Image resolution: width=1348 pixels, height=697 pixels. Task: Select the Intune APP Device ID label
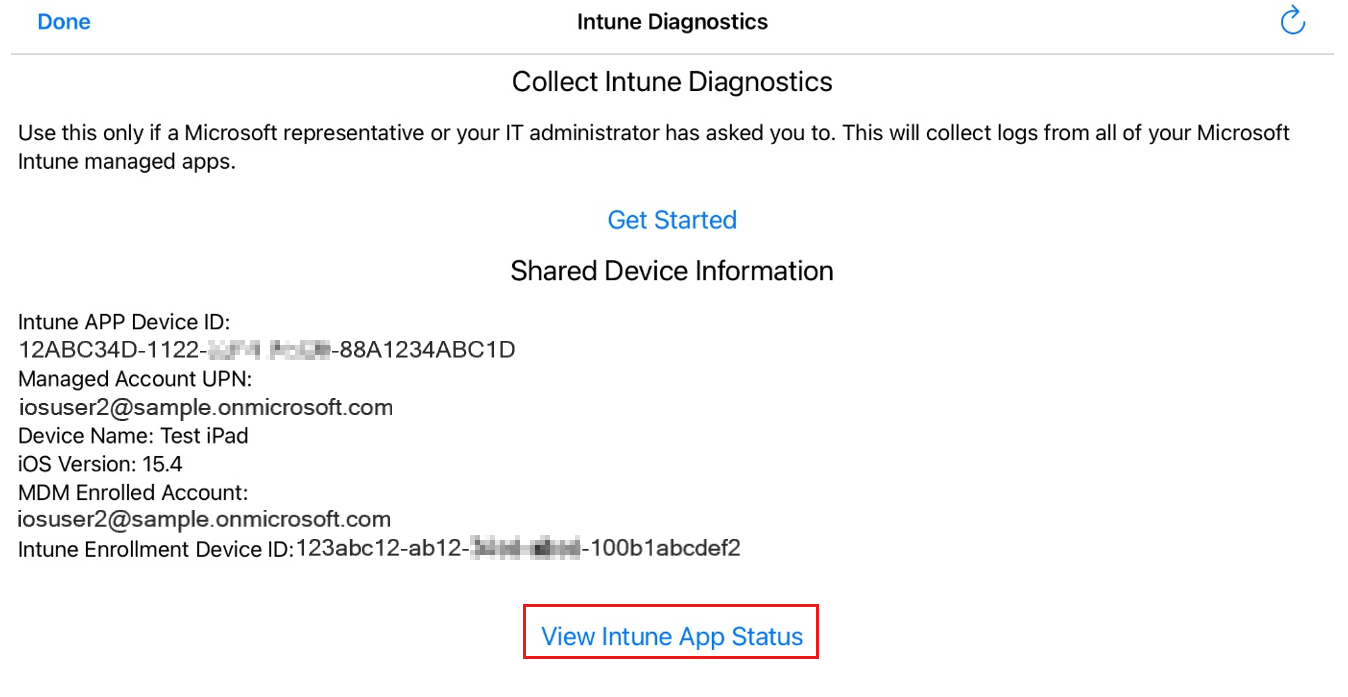tap(125, 322)
